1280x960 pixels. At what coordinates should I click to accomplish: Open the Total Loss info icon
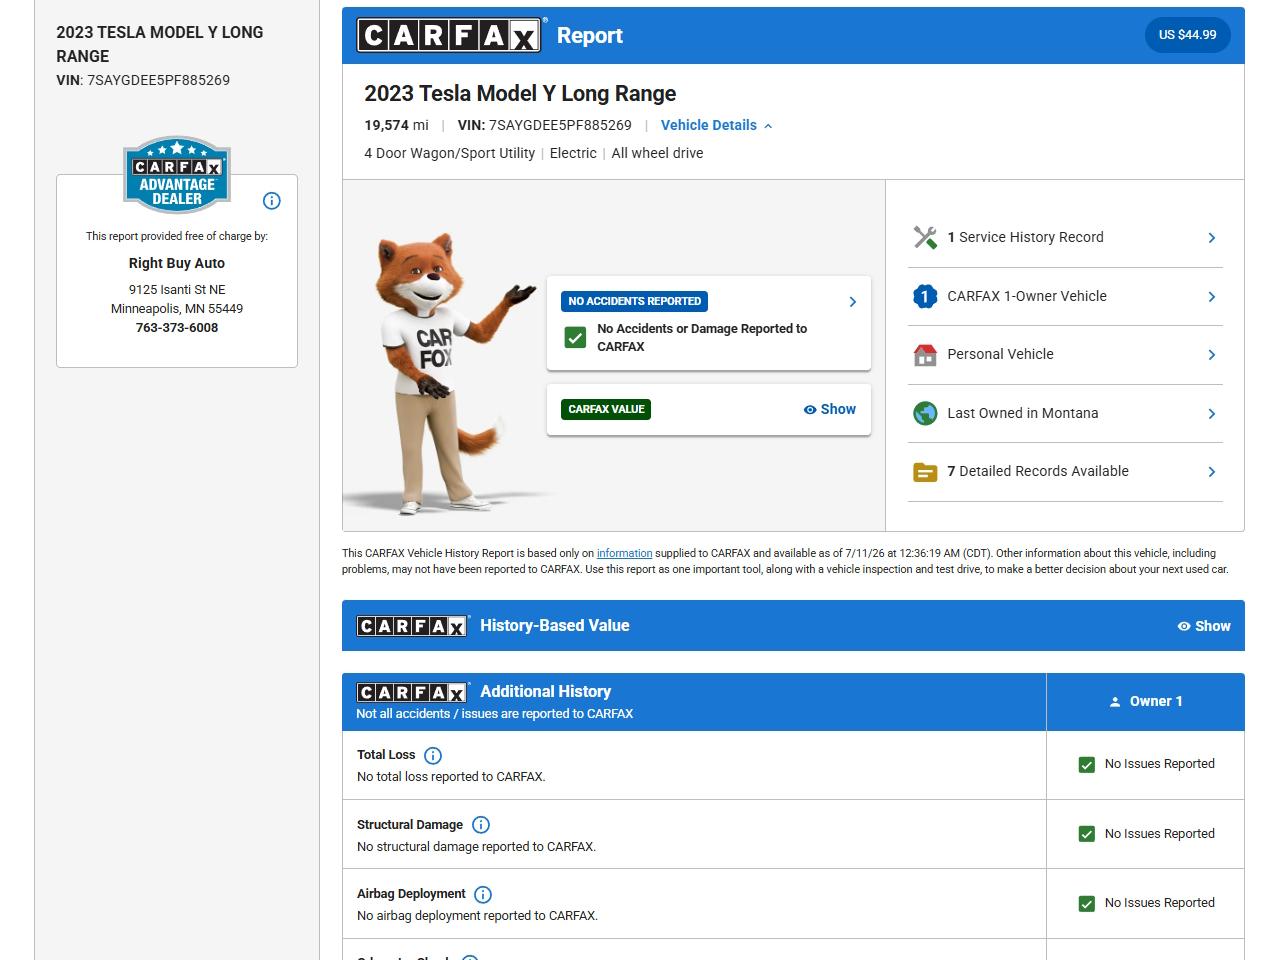tap(433, 756)
